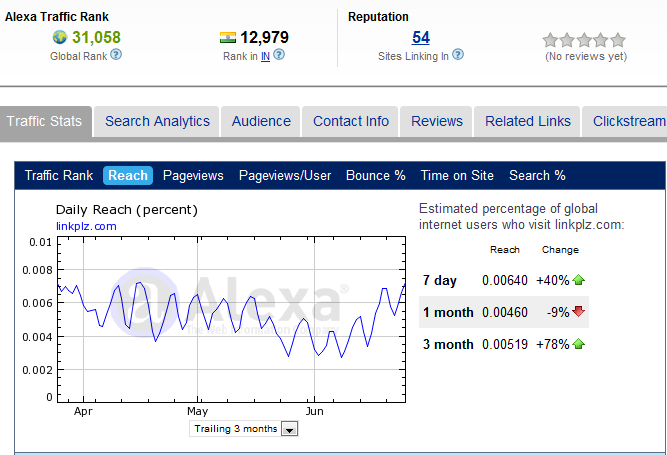667x455 pixels.
Task: Go to the Contact Info tab
Action: tap(351, 121)
